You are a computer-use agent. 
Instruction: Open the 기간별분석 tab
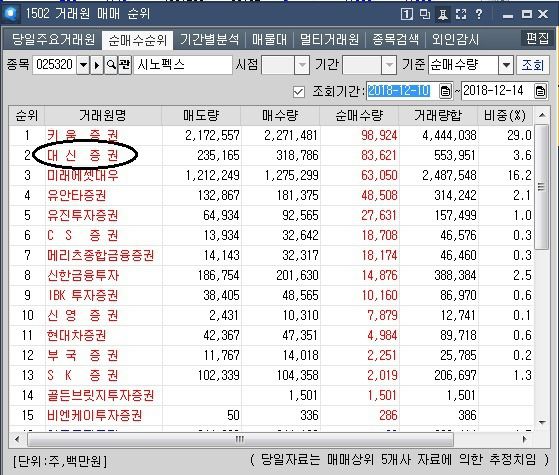[x=209, y=39]
